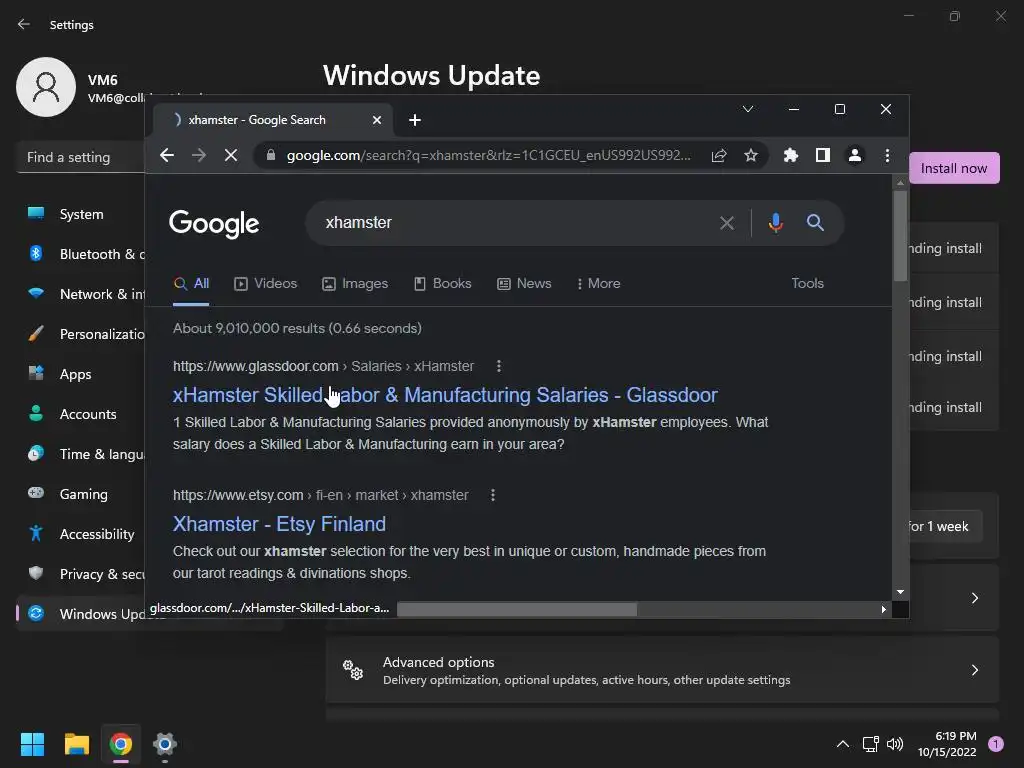
Task: Select Windows Update in sidebar
Action: click(82, 614)
